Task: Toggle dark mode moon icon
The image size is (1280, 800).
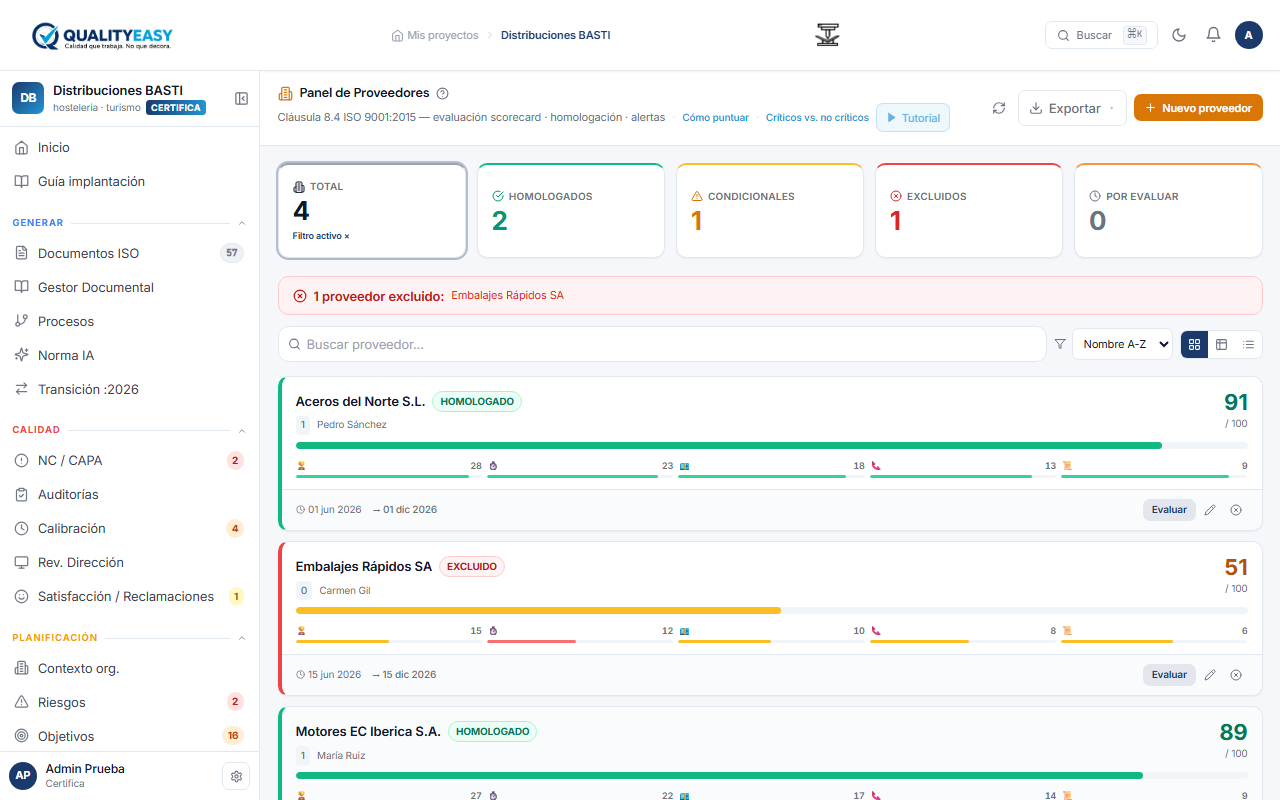Action: point(1179,35)
